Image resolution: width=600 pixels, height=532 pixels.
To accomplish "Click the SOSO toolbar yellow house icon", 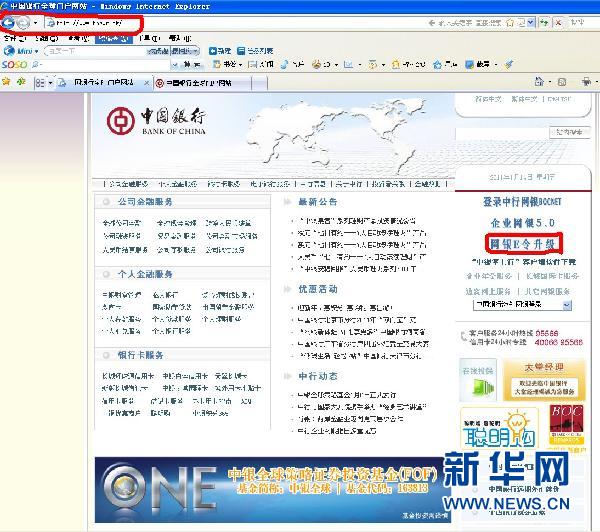I will [x=396, y=64].
